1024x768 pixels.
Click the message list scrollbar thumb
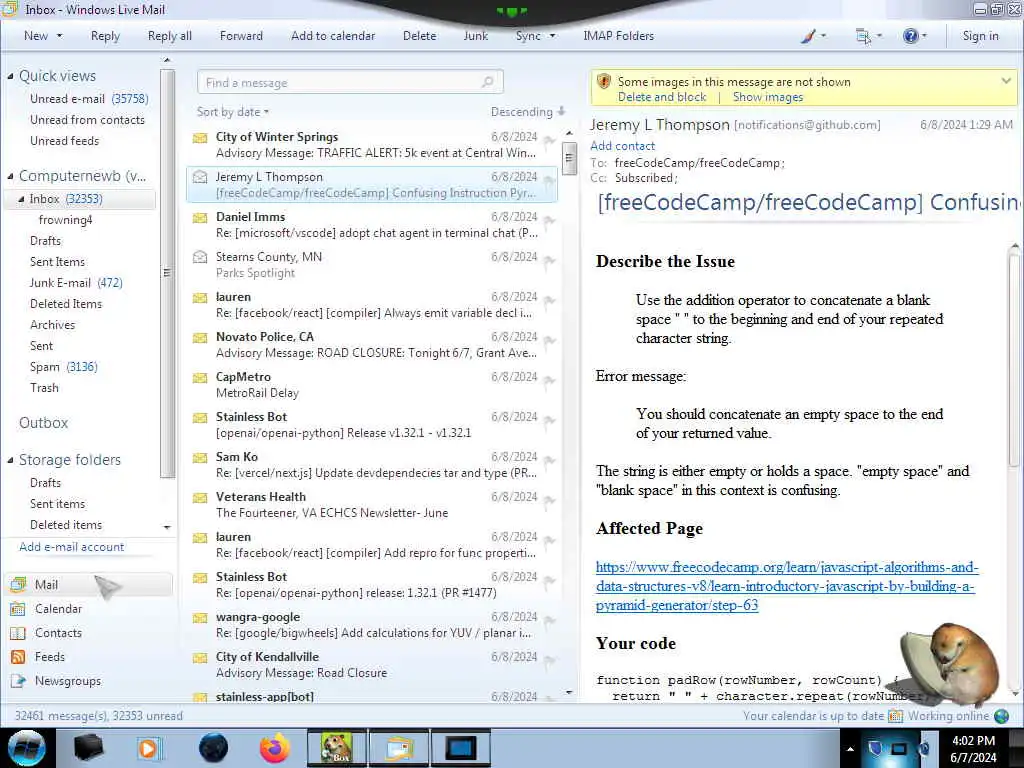click(569, 158)
